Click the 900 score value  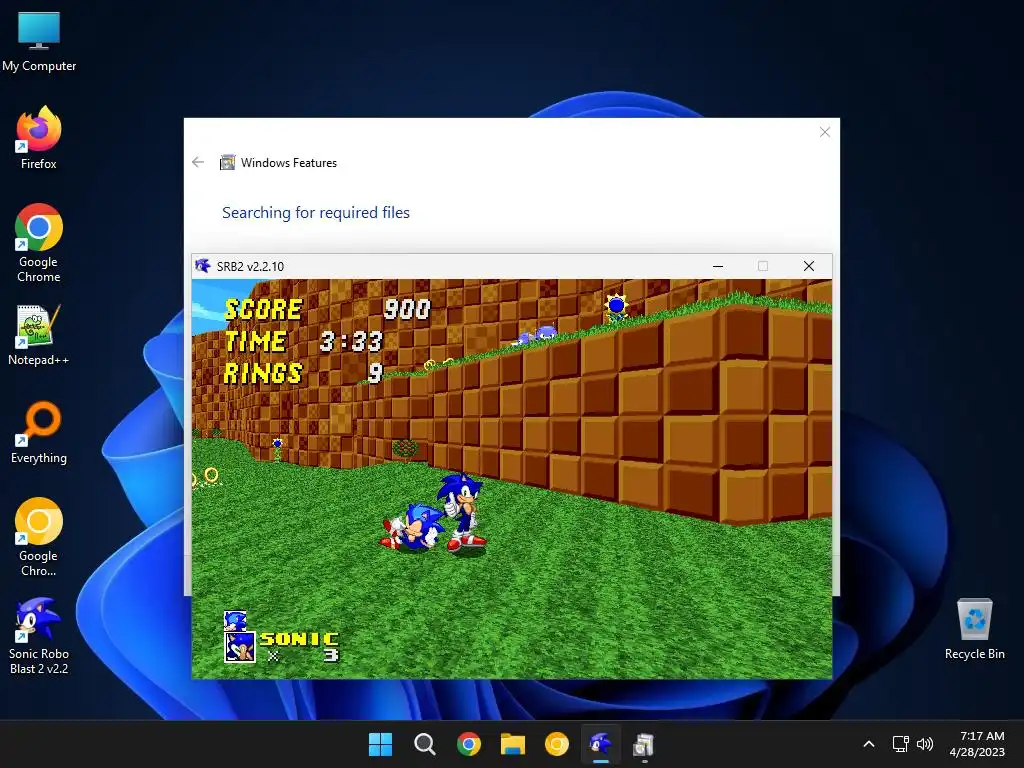pyautogui.click(x=407, y=310)
